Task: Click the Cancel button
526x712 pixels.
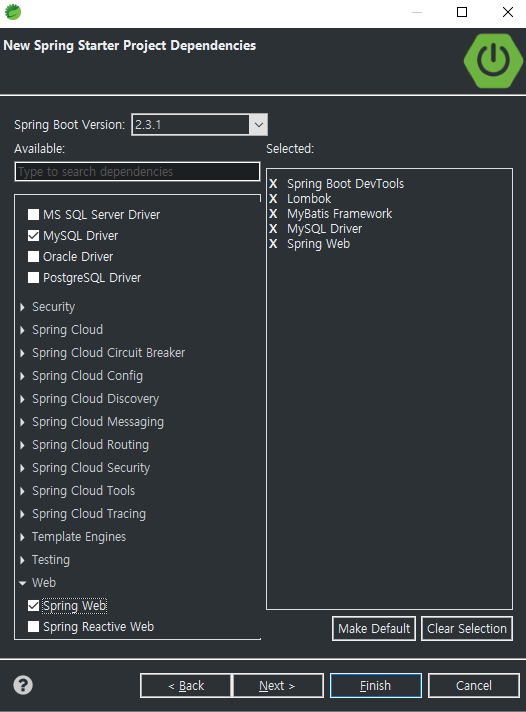Action: point(474,685)
